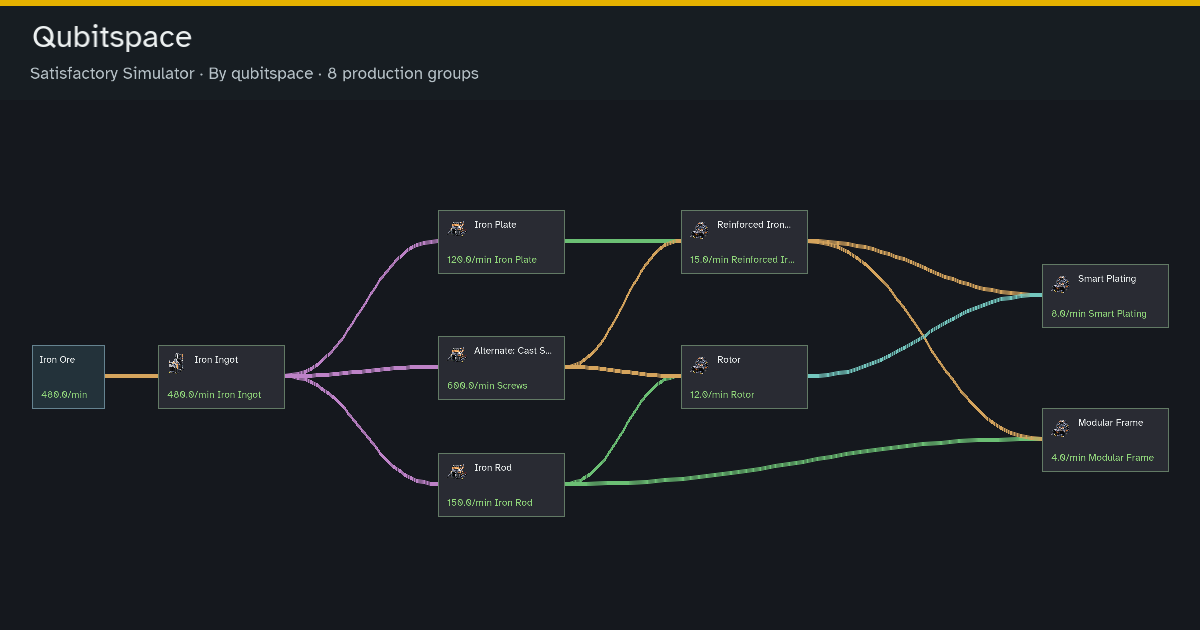Viewport: 1200px width, 630px height.
Task: Click the Modular Frame assembler icon
Action: [x=1060, y=426]
